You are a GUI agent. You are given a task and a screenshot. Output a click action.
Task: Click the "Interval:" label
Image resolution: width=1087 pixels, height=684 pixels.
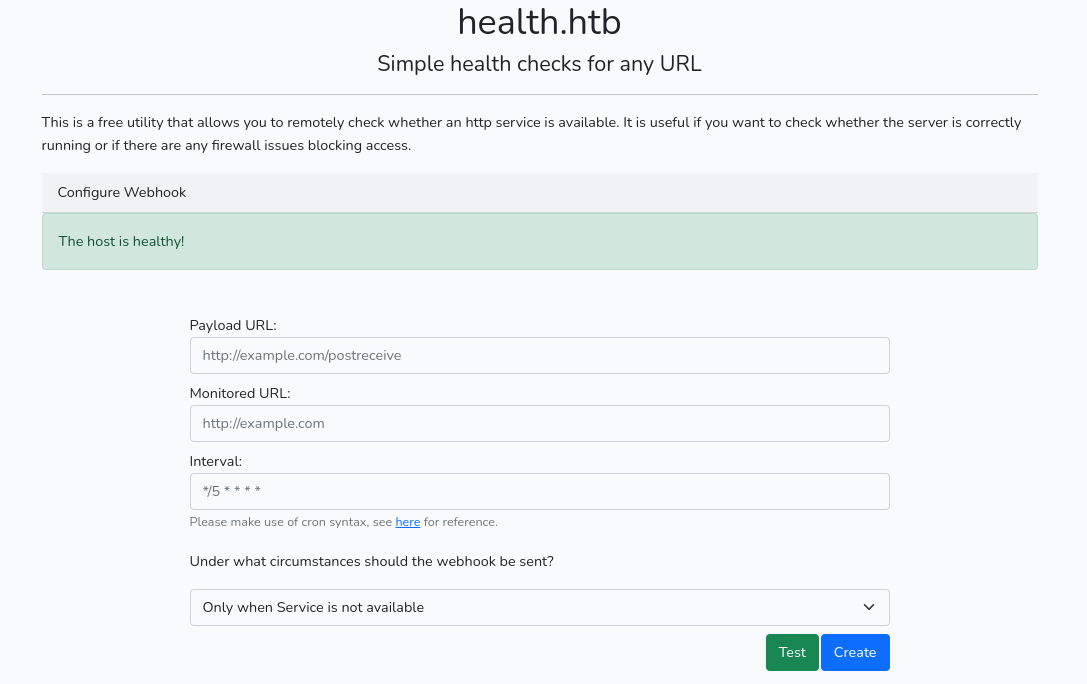[216, 461]
